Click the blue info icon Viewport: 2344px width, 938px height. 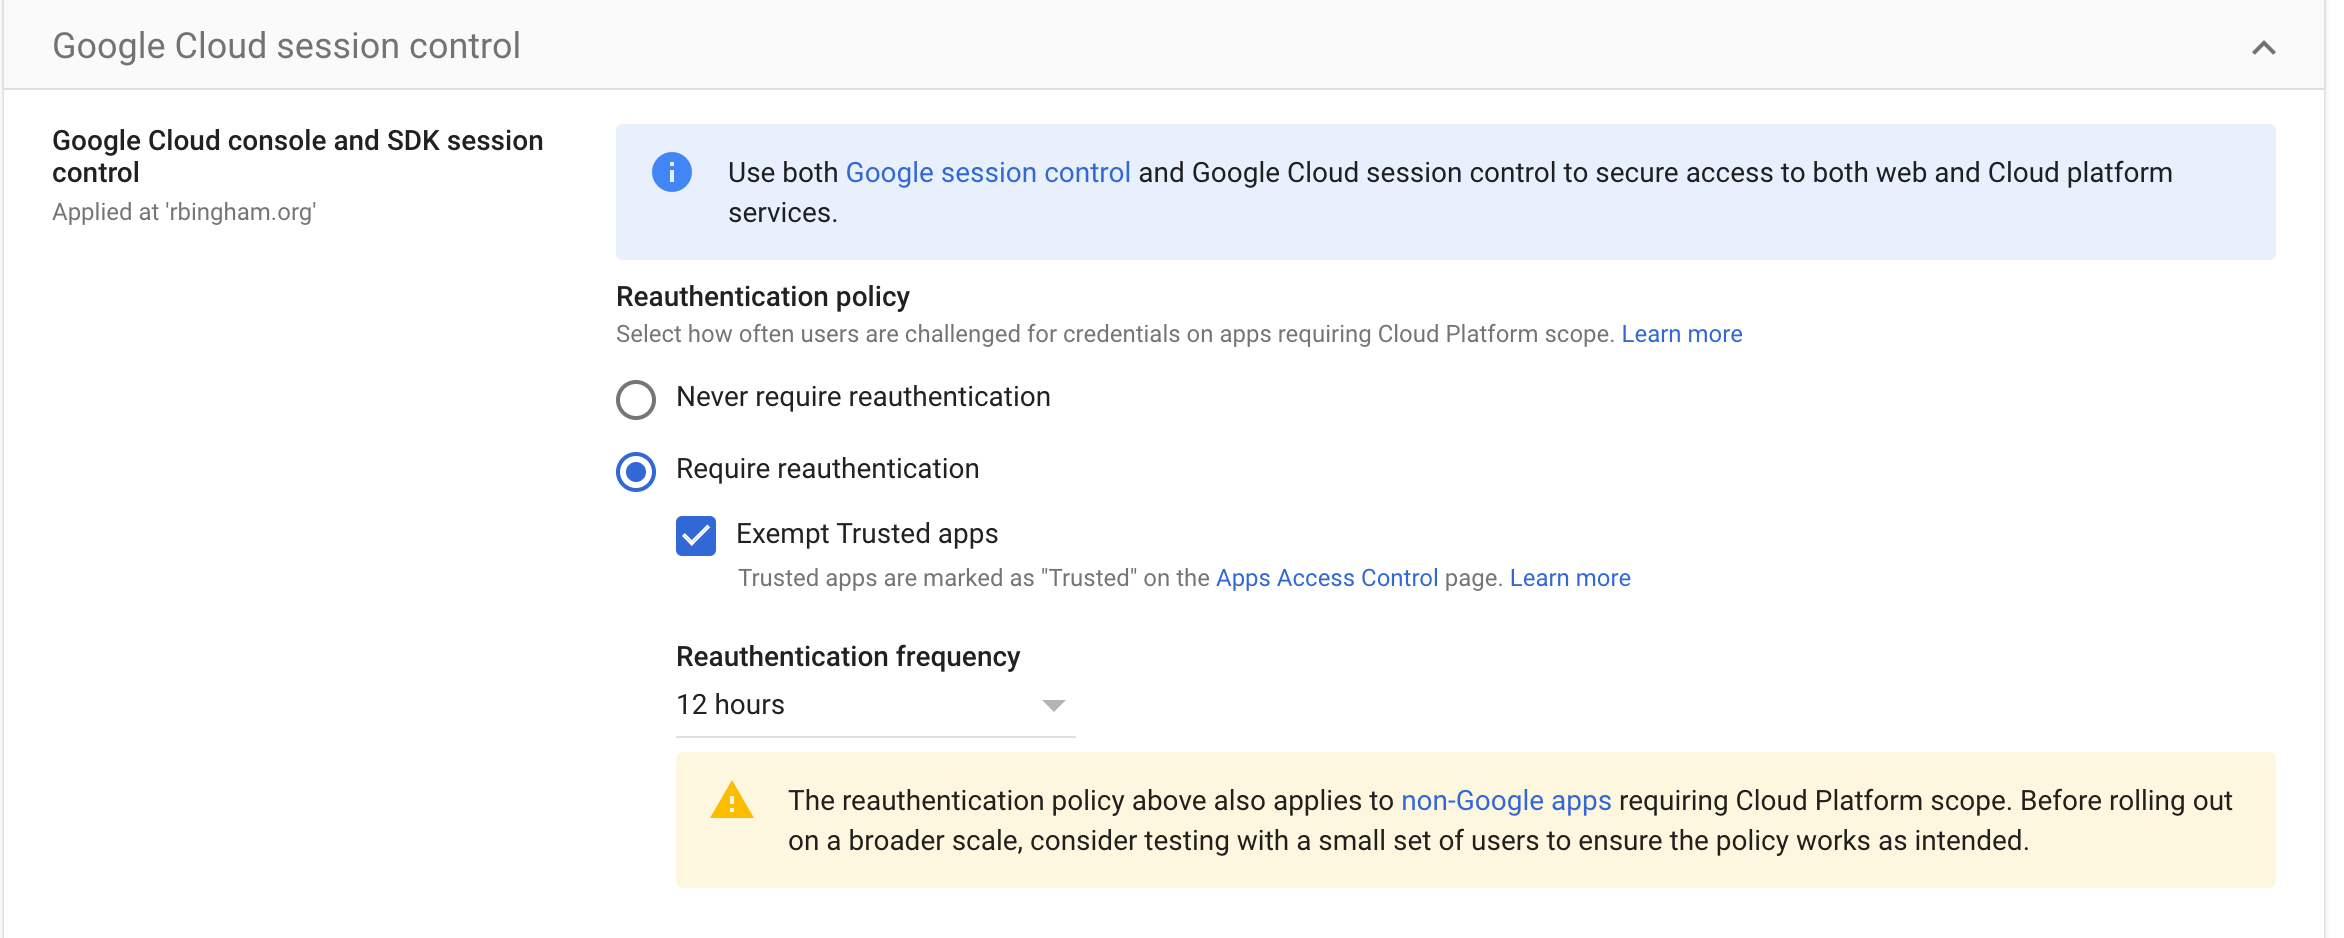pyautogui.click(x=671, y=172)
